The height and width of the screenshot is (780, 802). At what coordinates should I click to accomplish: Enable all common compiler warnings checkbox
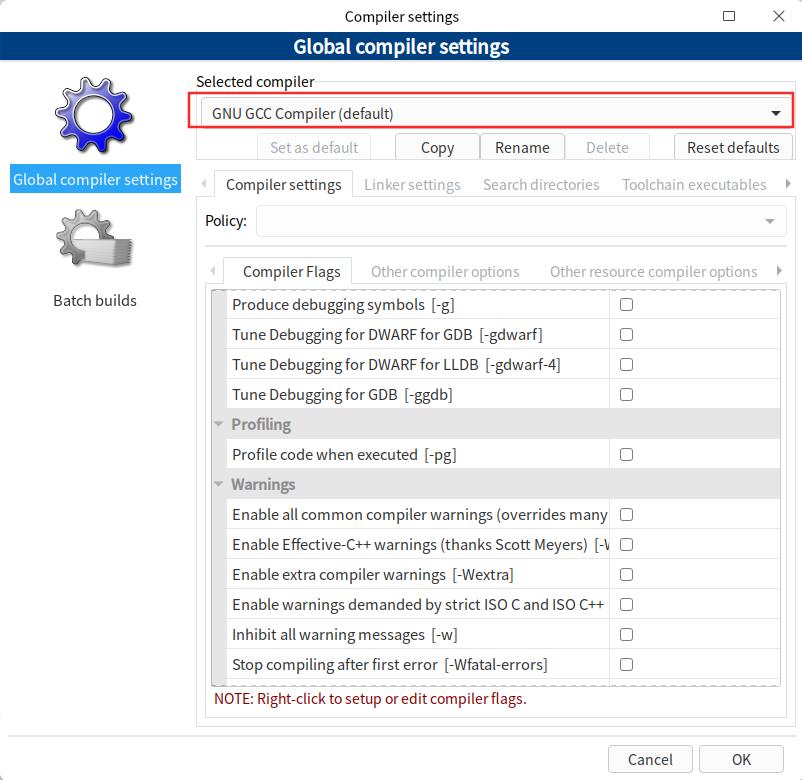[626, 515]
